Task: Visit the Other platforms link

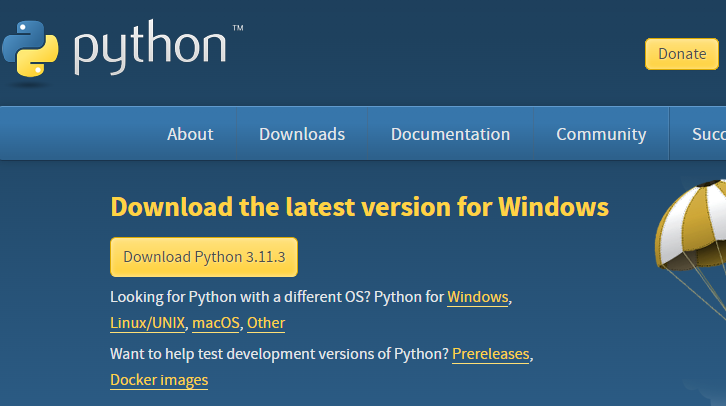Action: 266,323
